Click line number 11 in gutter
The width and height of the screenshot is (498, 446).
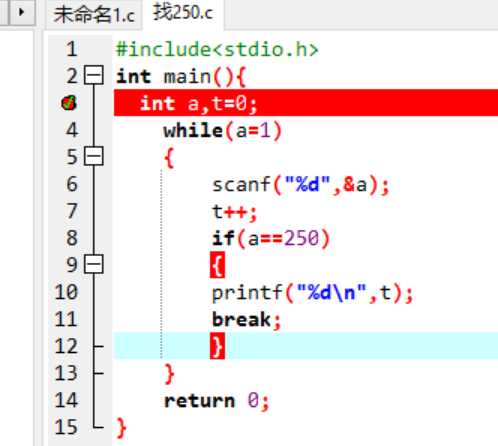point(66,319)
